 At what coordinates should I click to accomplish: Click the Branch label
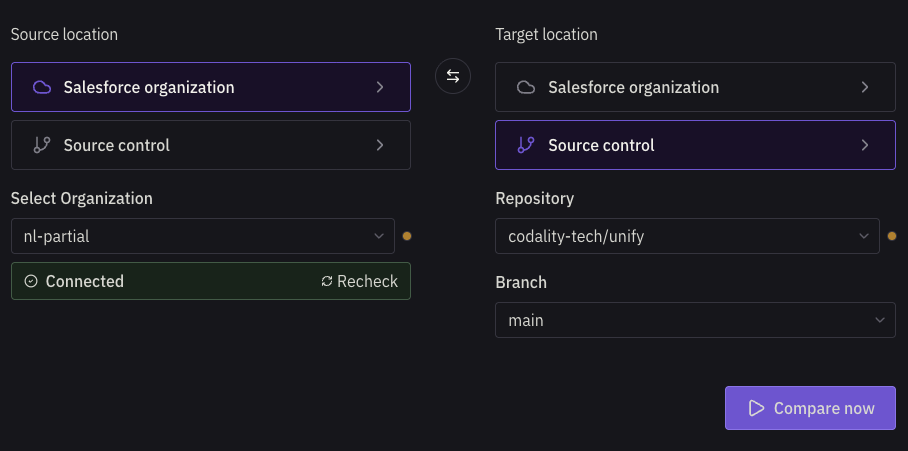521,283
